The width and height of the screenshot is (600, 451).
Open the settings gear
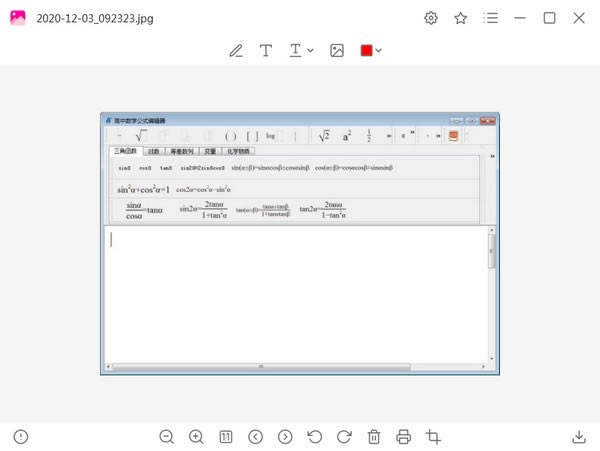click(x=431, y=18)
